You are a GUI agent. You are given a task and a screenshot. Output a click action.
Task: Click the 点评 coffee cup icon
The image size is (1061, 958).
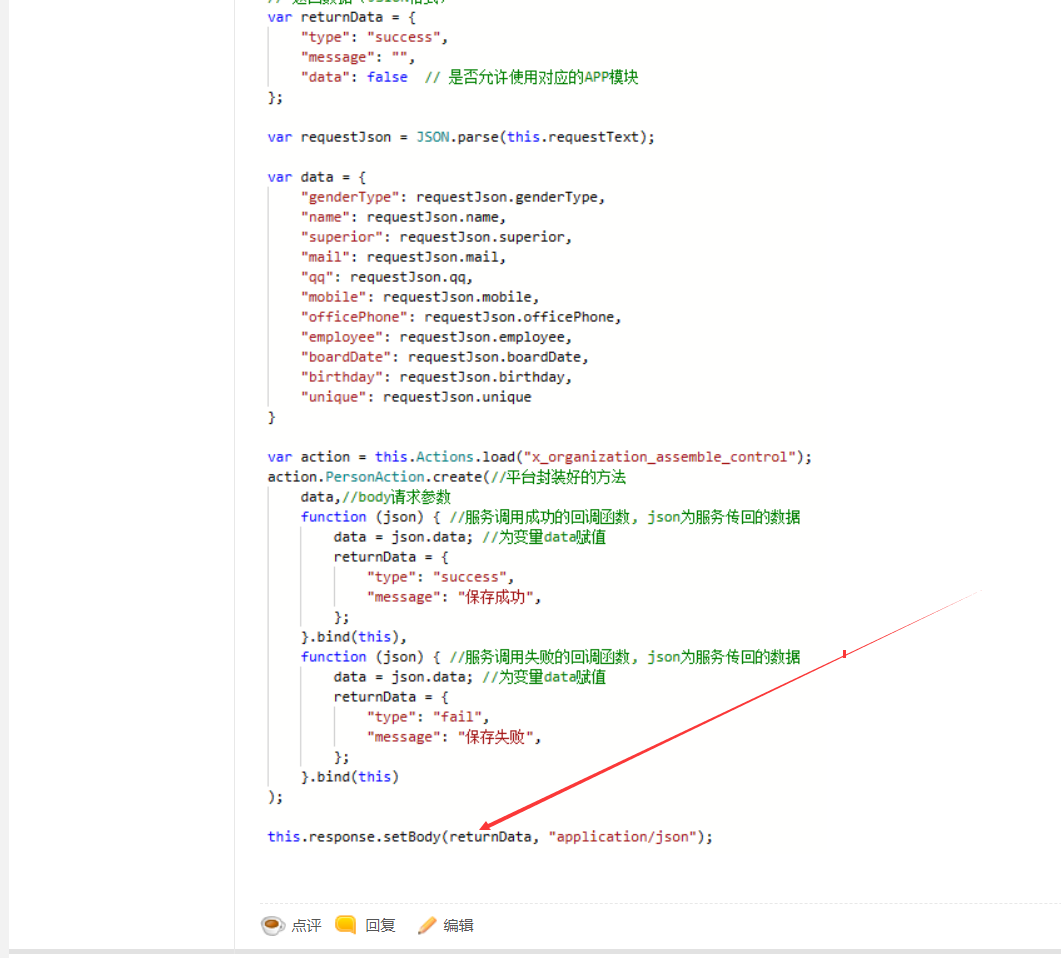pyautogui.click(x=273, y=926)
